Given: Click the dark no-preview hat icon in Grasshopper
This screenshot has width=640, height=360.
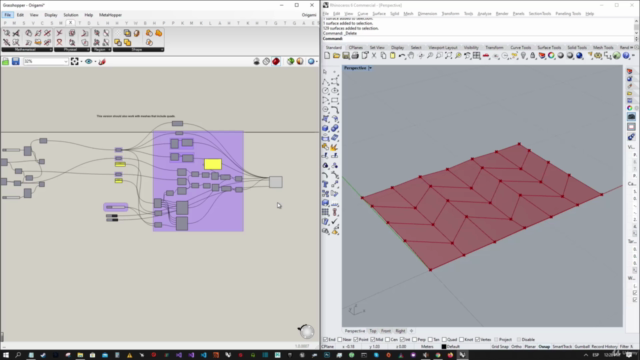Looking at the screenshot, I should [x=256, y=61].
